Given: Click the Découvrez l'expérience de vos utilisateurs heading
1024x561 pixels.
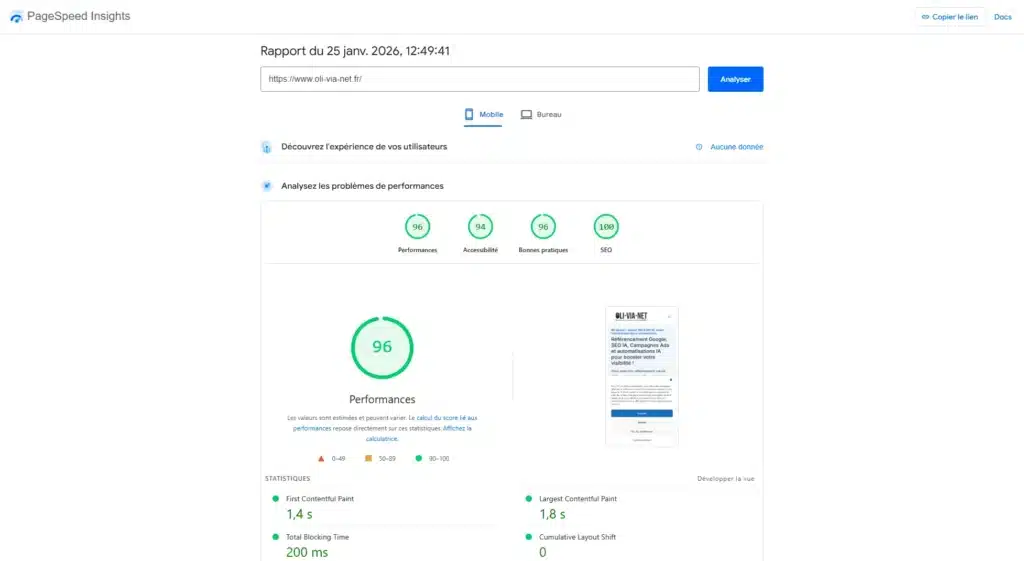Looking at the screenshot, I should [x=364, y=147].
